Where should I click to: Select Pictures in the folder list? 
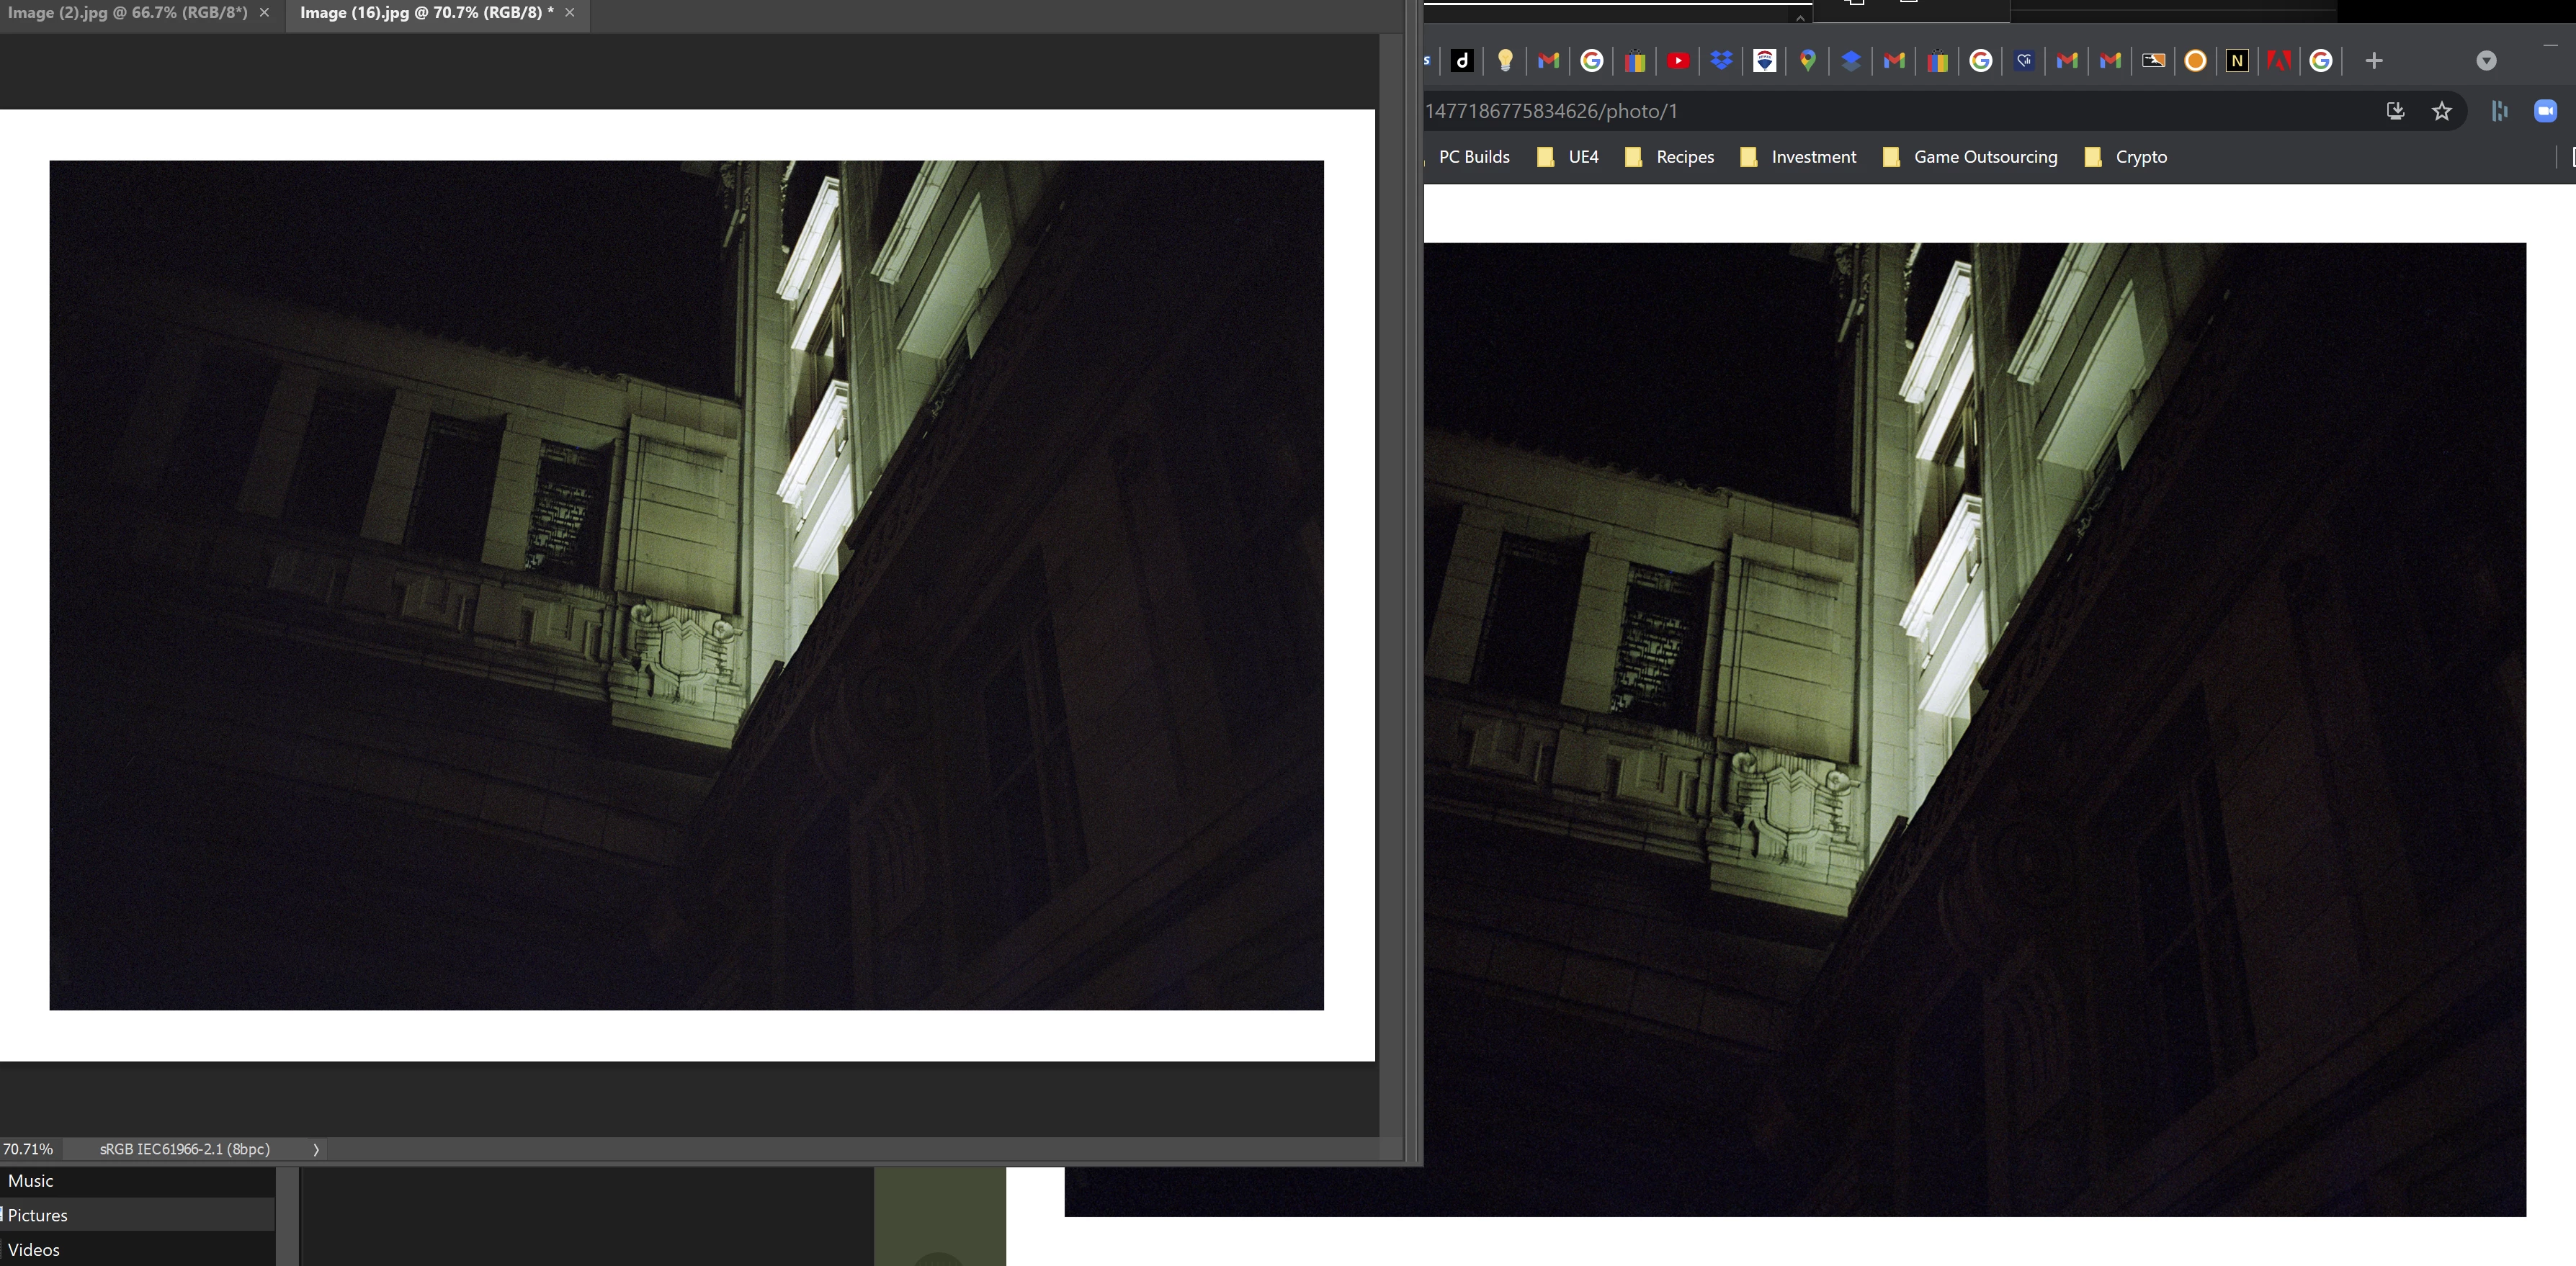[38, 1215]
